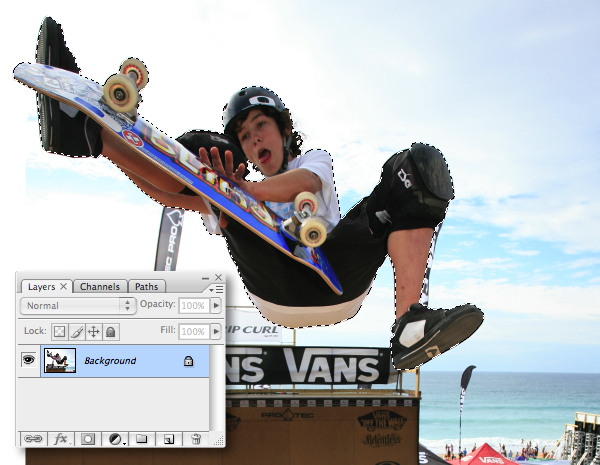The width and height of the screenshot is (600, 465).
Task: Toggle lock image pixels brush icon
Action: (x=77, y=331)
